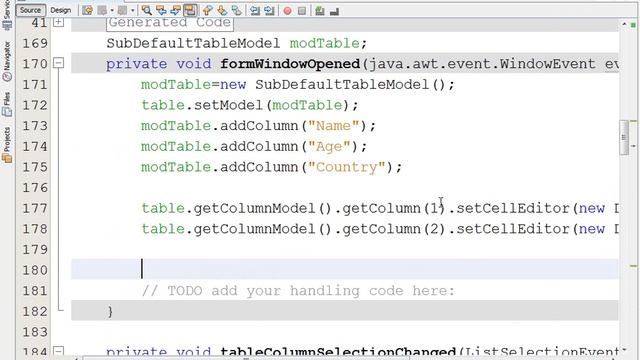Shift line left icon
The image size is (640, 360).
coord(255,11)
